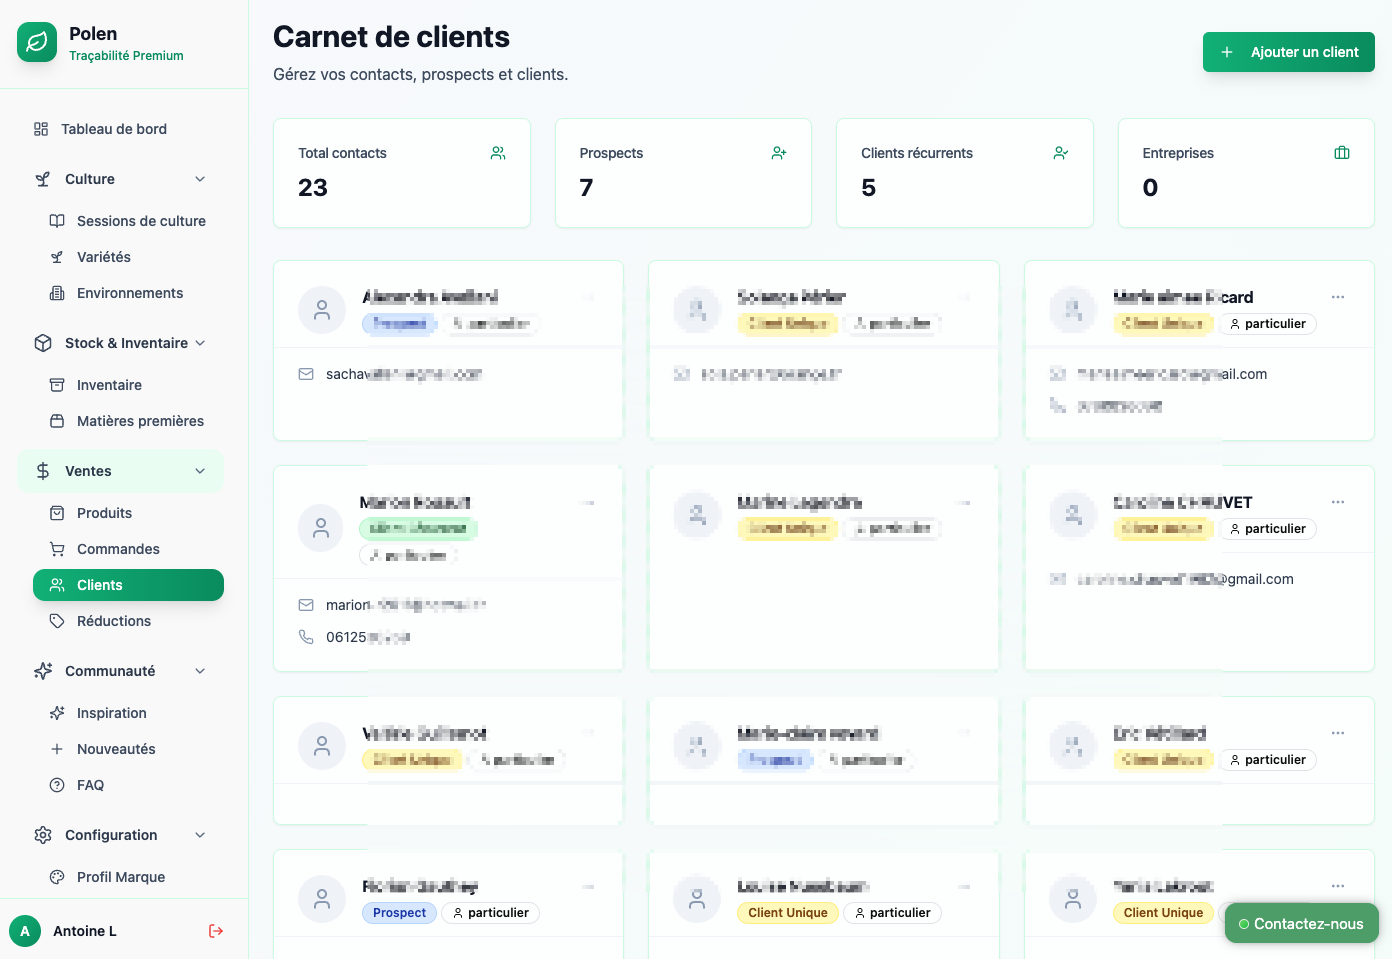1392x959 pixels.
Task: Click the Communauté sparkles icon
Action: click(43, 671)
